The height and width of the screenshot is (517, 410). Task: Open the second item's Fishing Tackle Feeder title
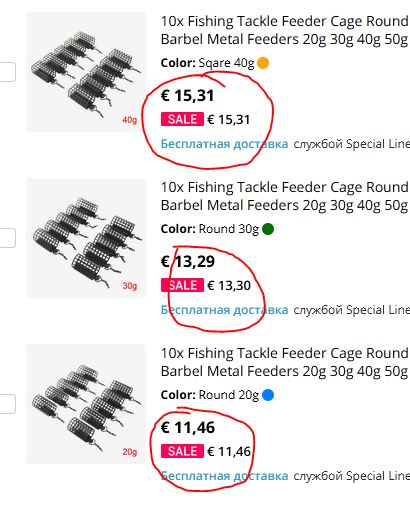tap(285, 196)
